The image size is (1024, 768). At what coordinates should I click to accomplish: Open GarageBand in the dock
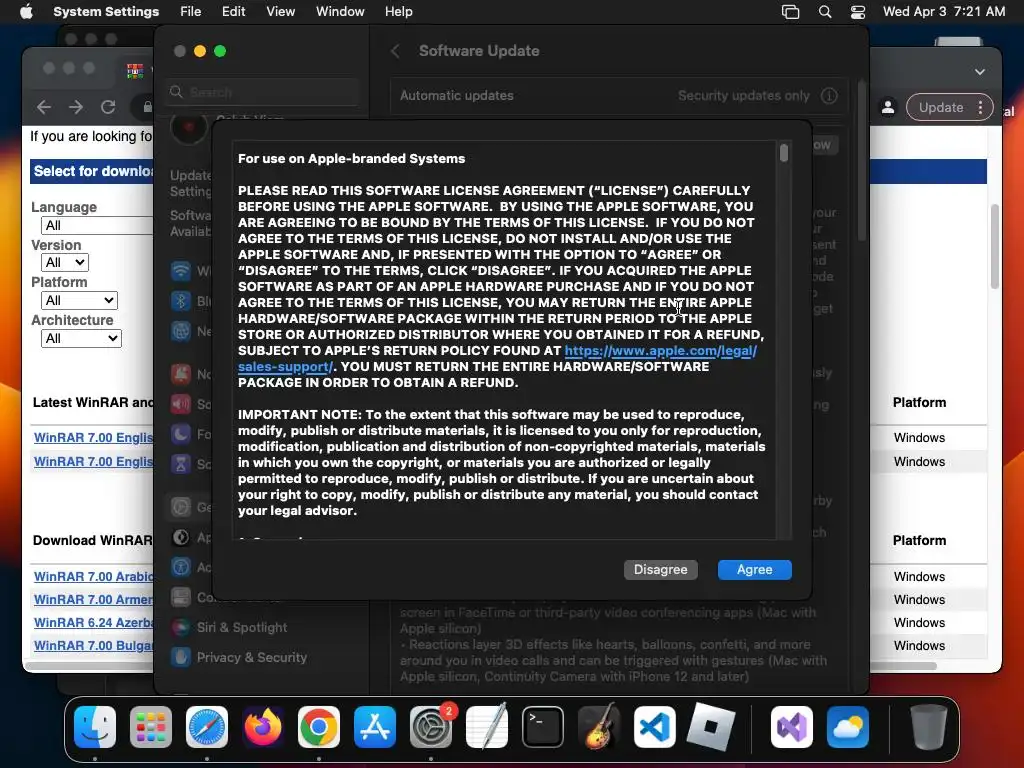599,727
